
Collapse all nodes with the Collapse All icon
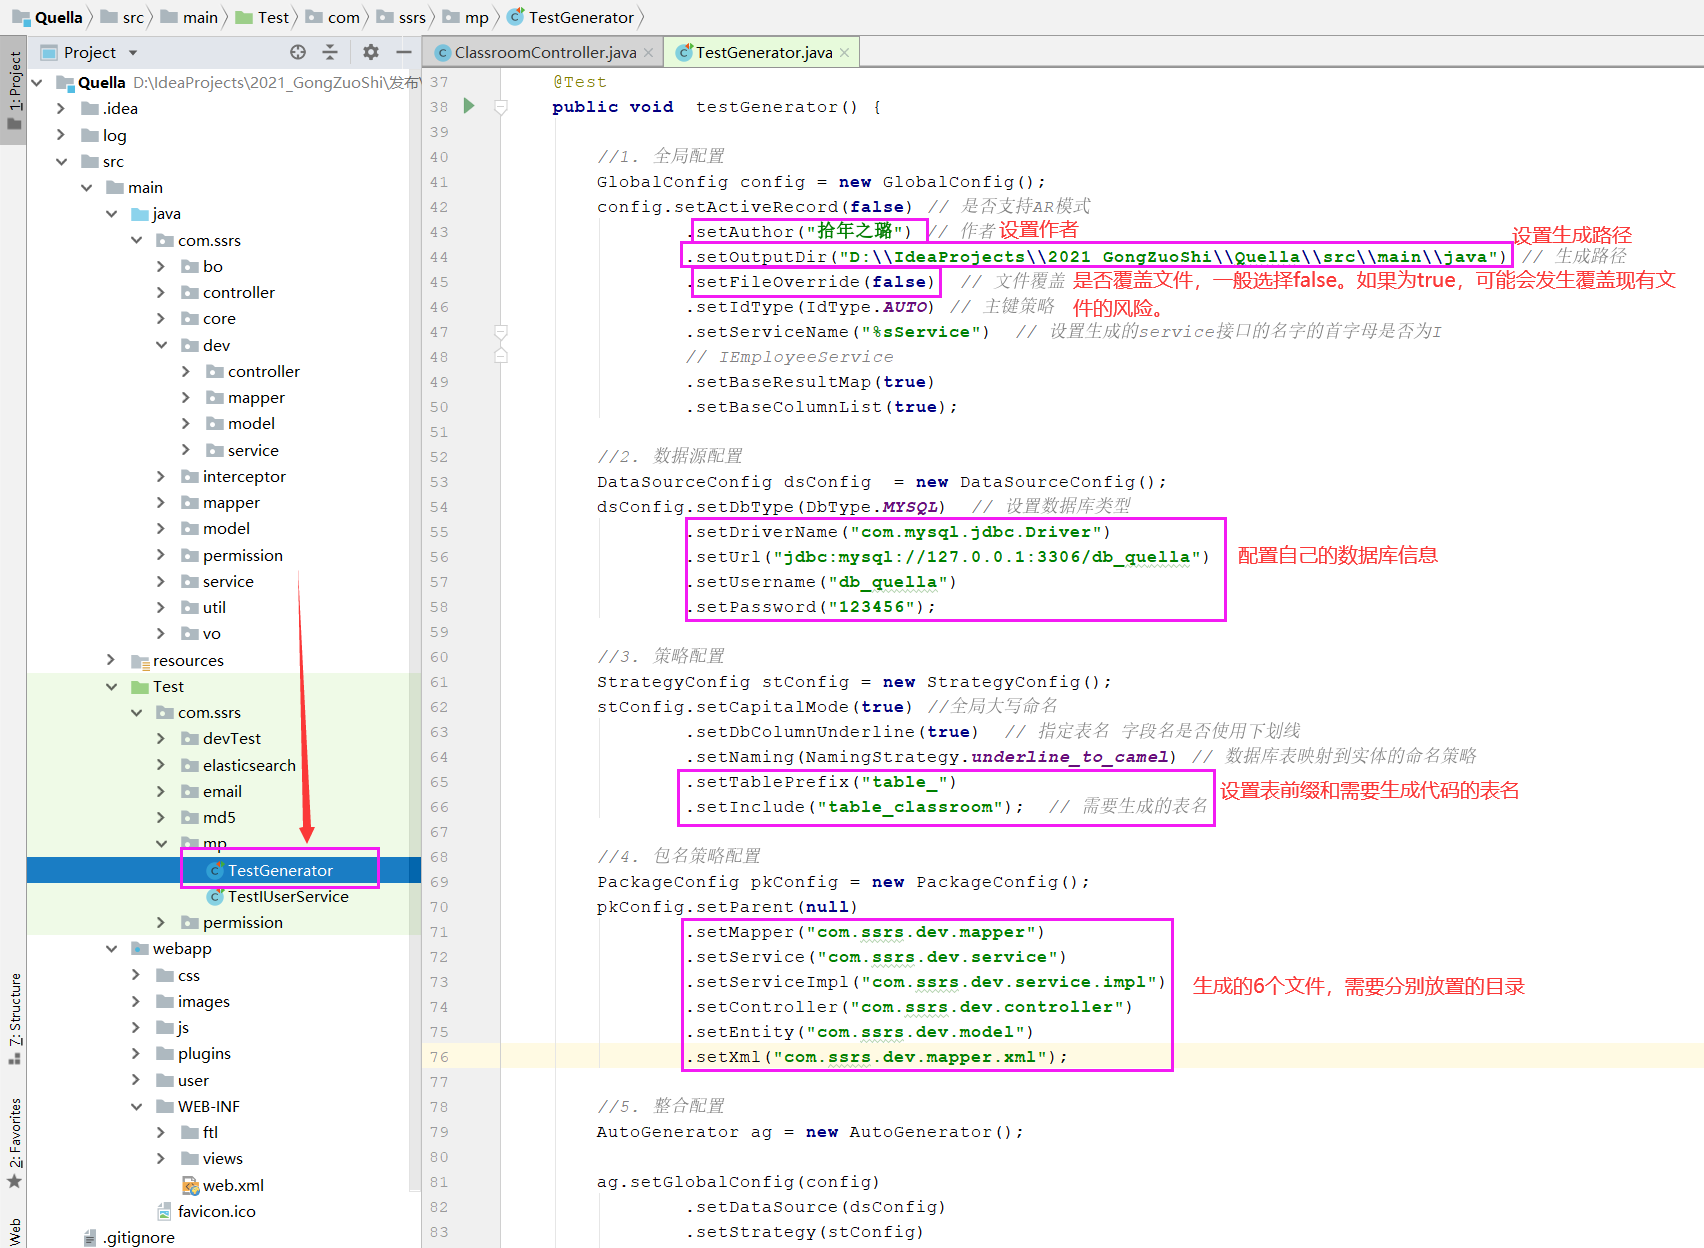click(x=329, y=52)
